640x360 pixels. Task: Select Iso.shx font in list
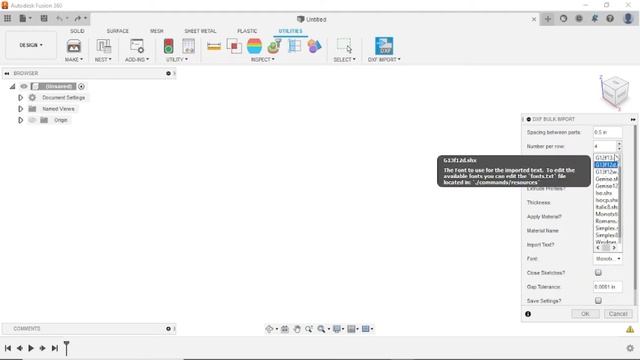(x=606, y=193)
